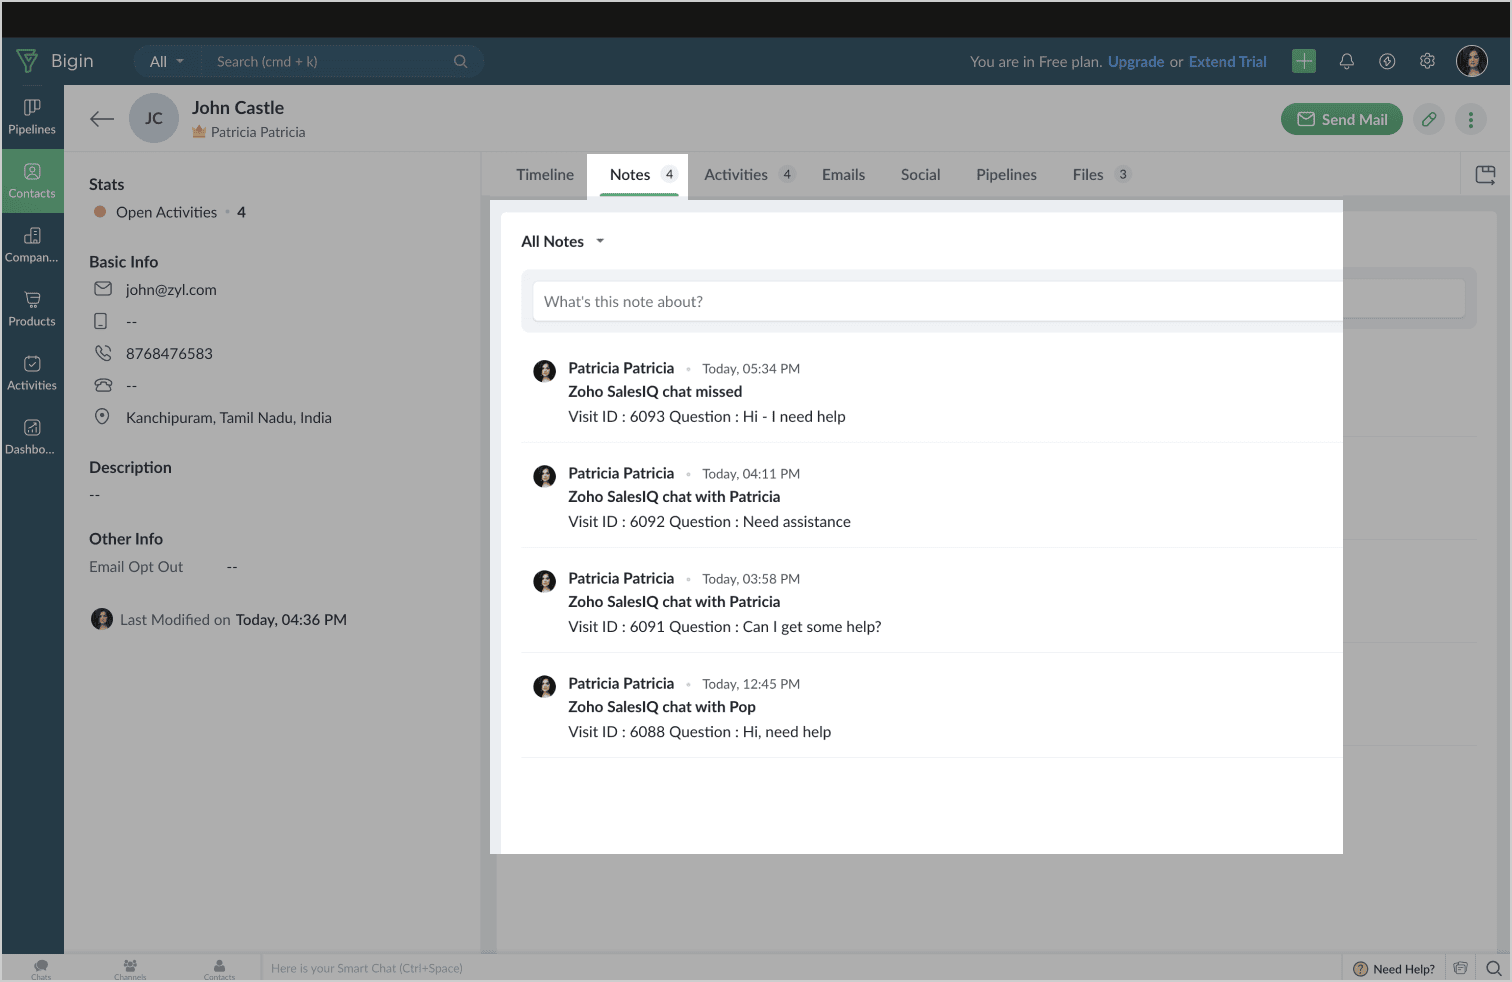Open the Social tab
The width and height of the screenshot is (1512, 982).
click(x=920, y=175)
